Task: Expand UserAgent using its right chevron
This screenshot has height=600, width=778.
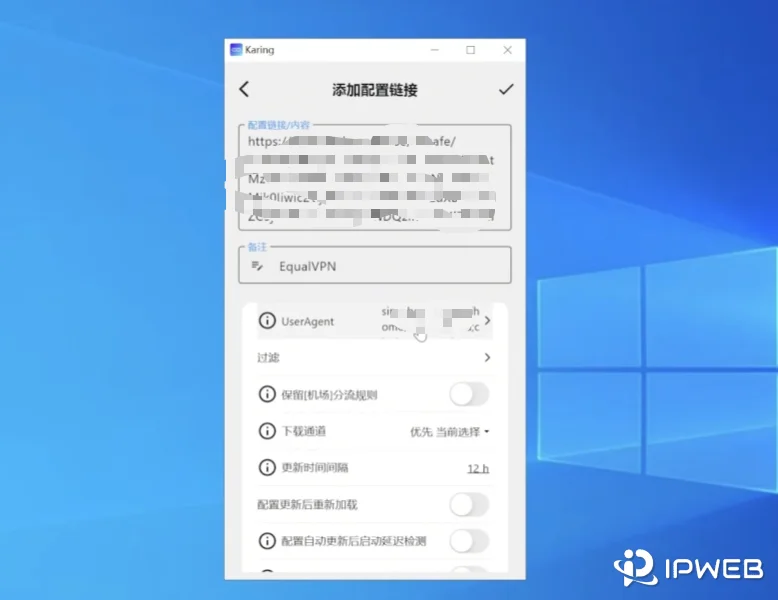Action: click(x=488, y=321)
